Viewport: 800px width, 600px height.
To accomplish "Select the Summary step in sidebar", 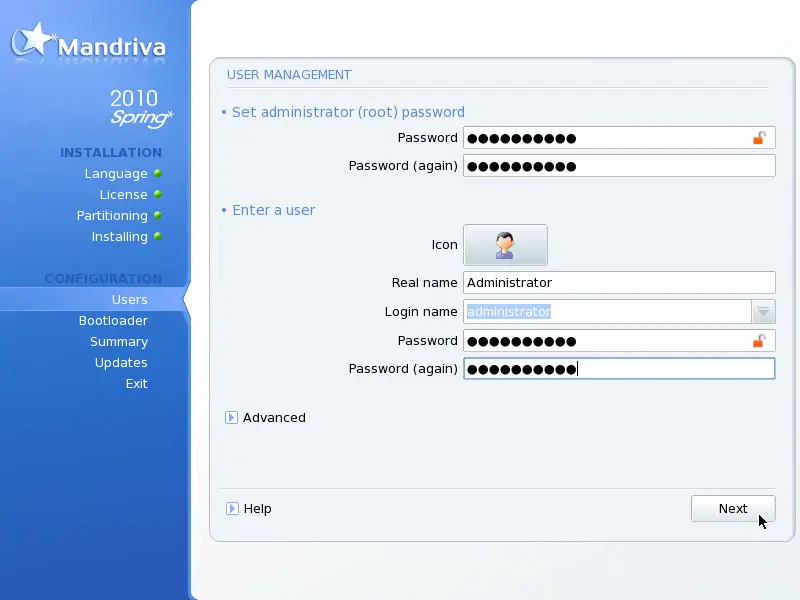I will [119, 341].
